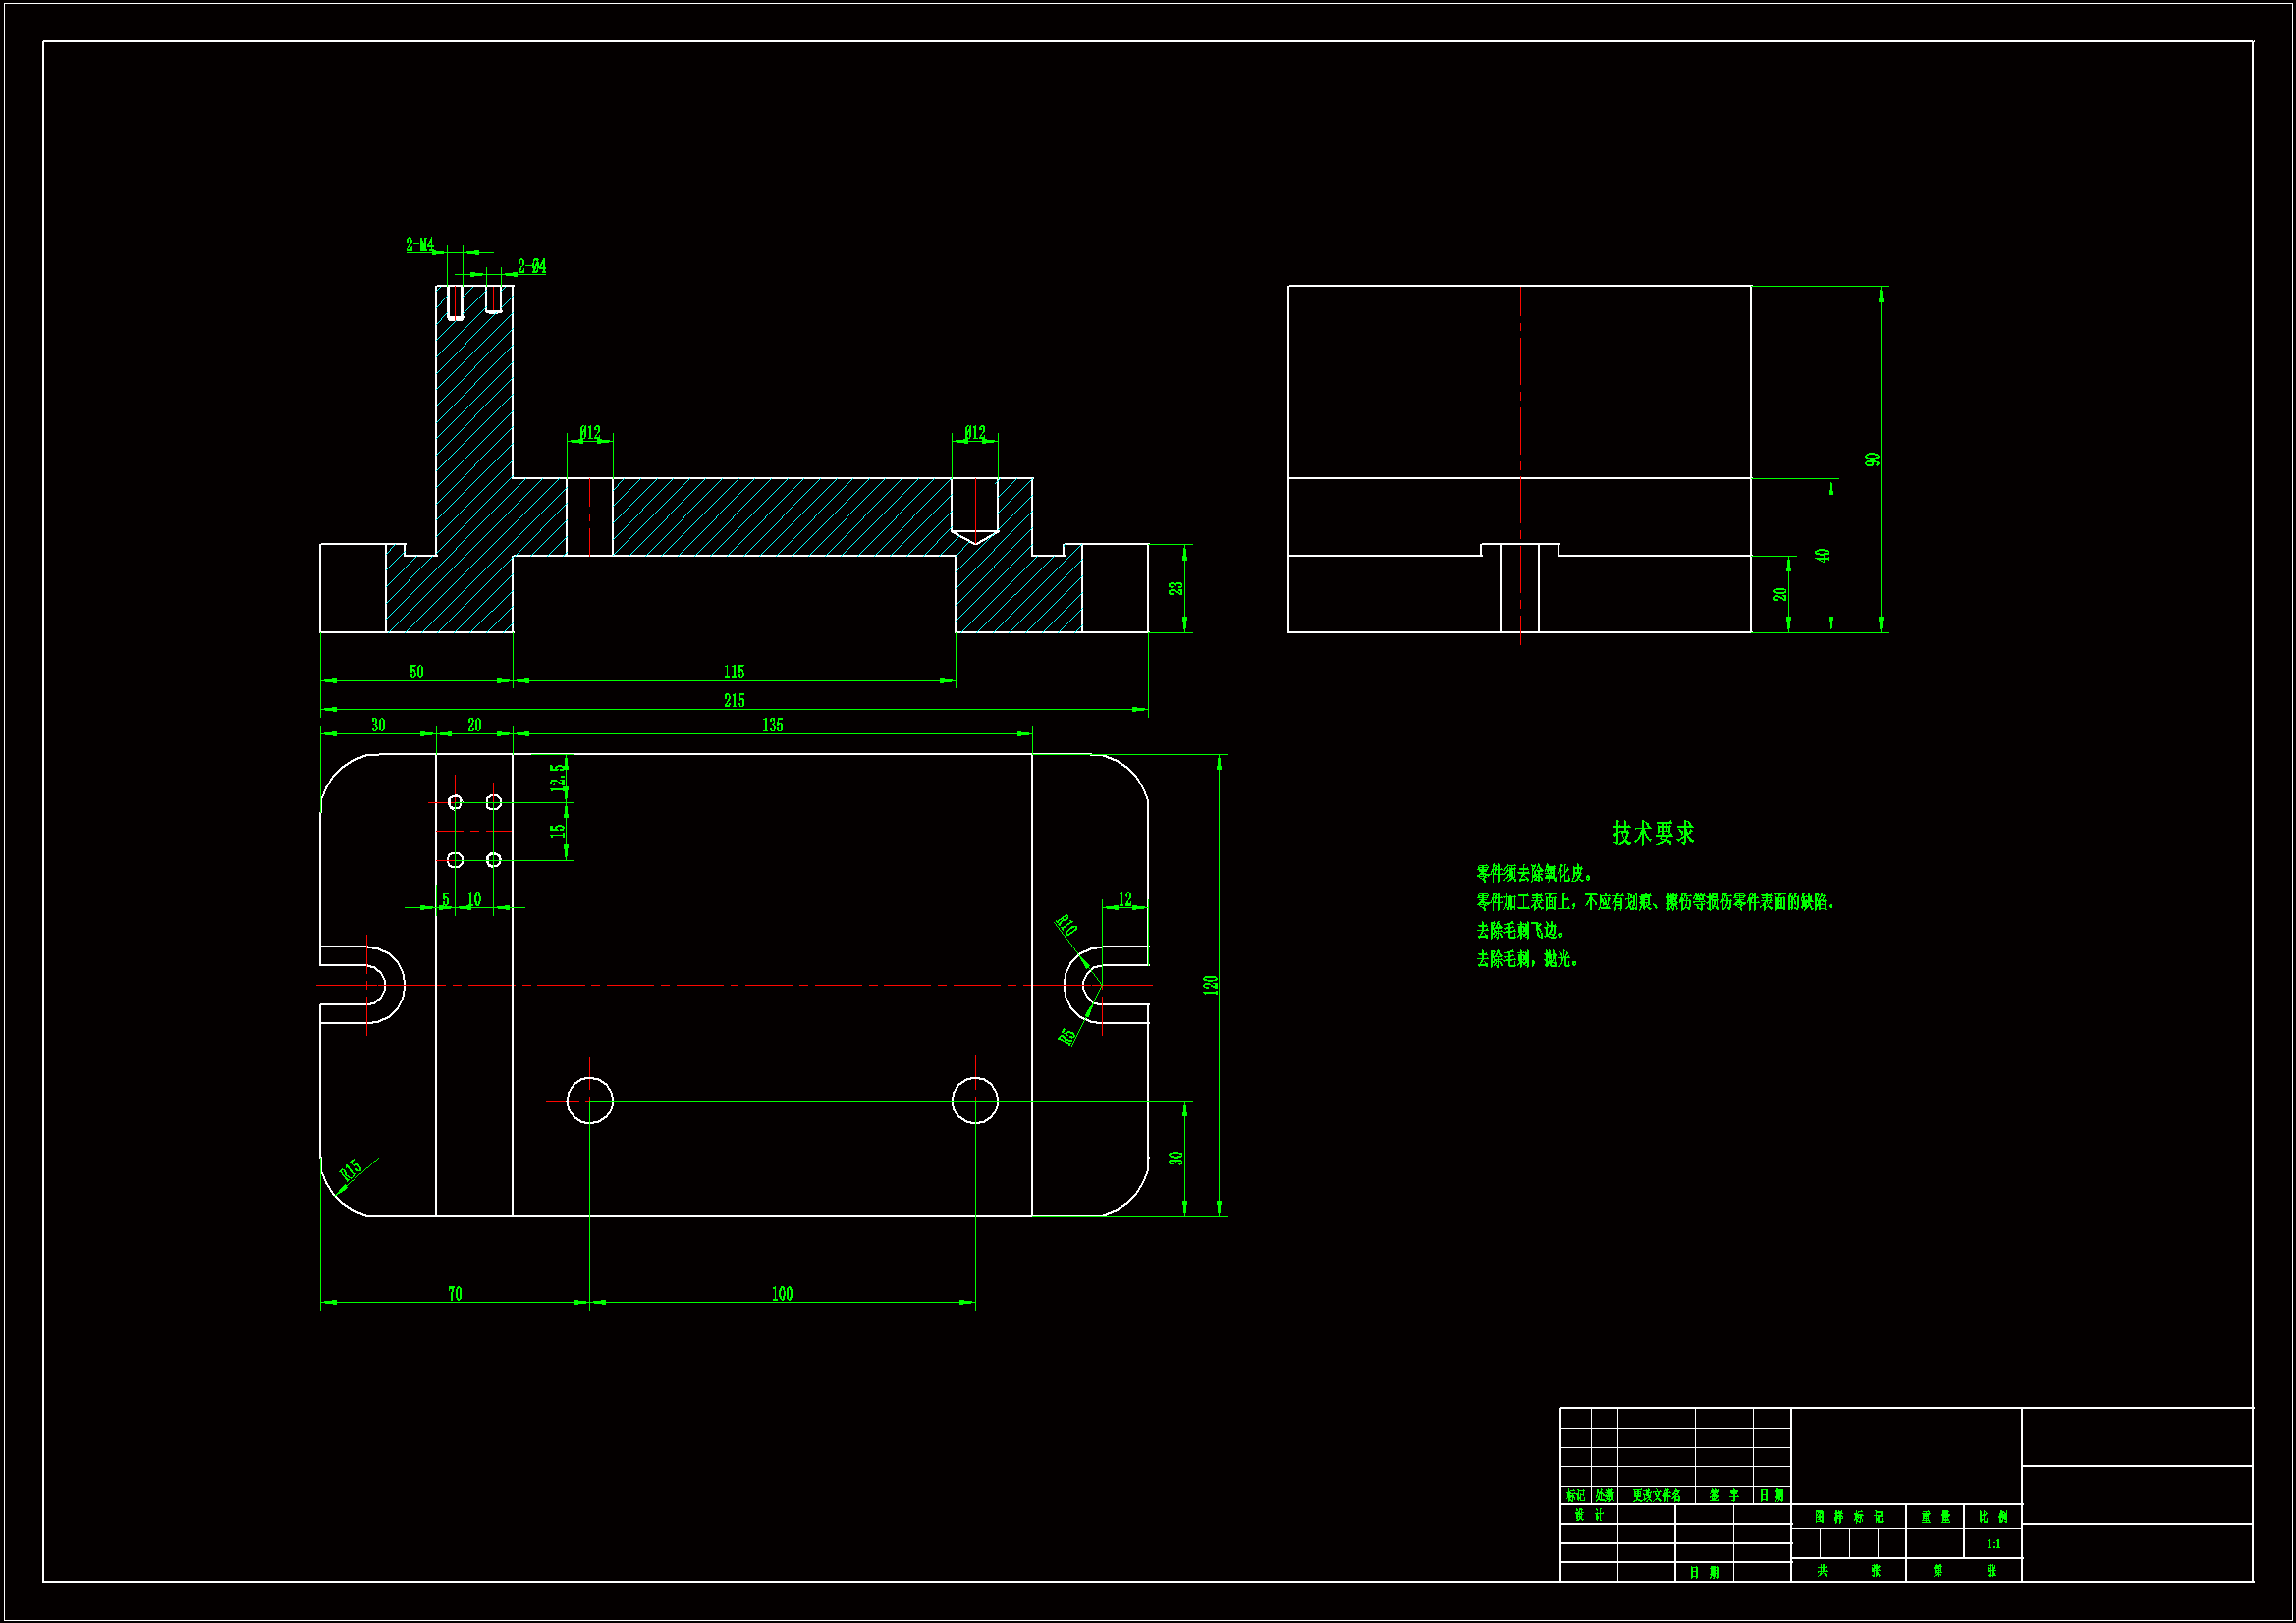Viewport: 2296px width, 1623px height.
Task: Select the 90 dimension in side view
Action: pyautogui.click(x=1872, y=459)
